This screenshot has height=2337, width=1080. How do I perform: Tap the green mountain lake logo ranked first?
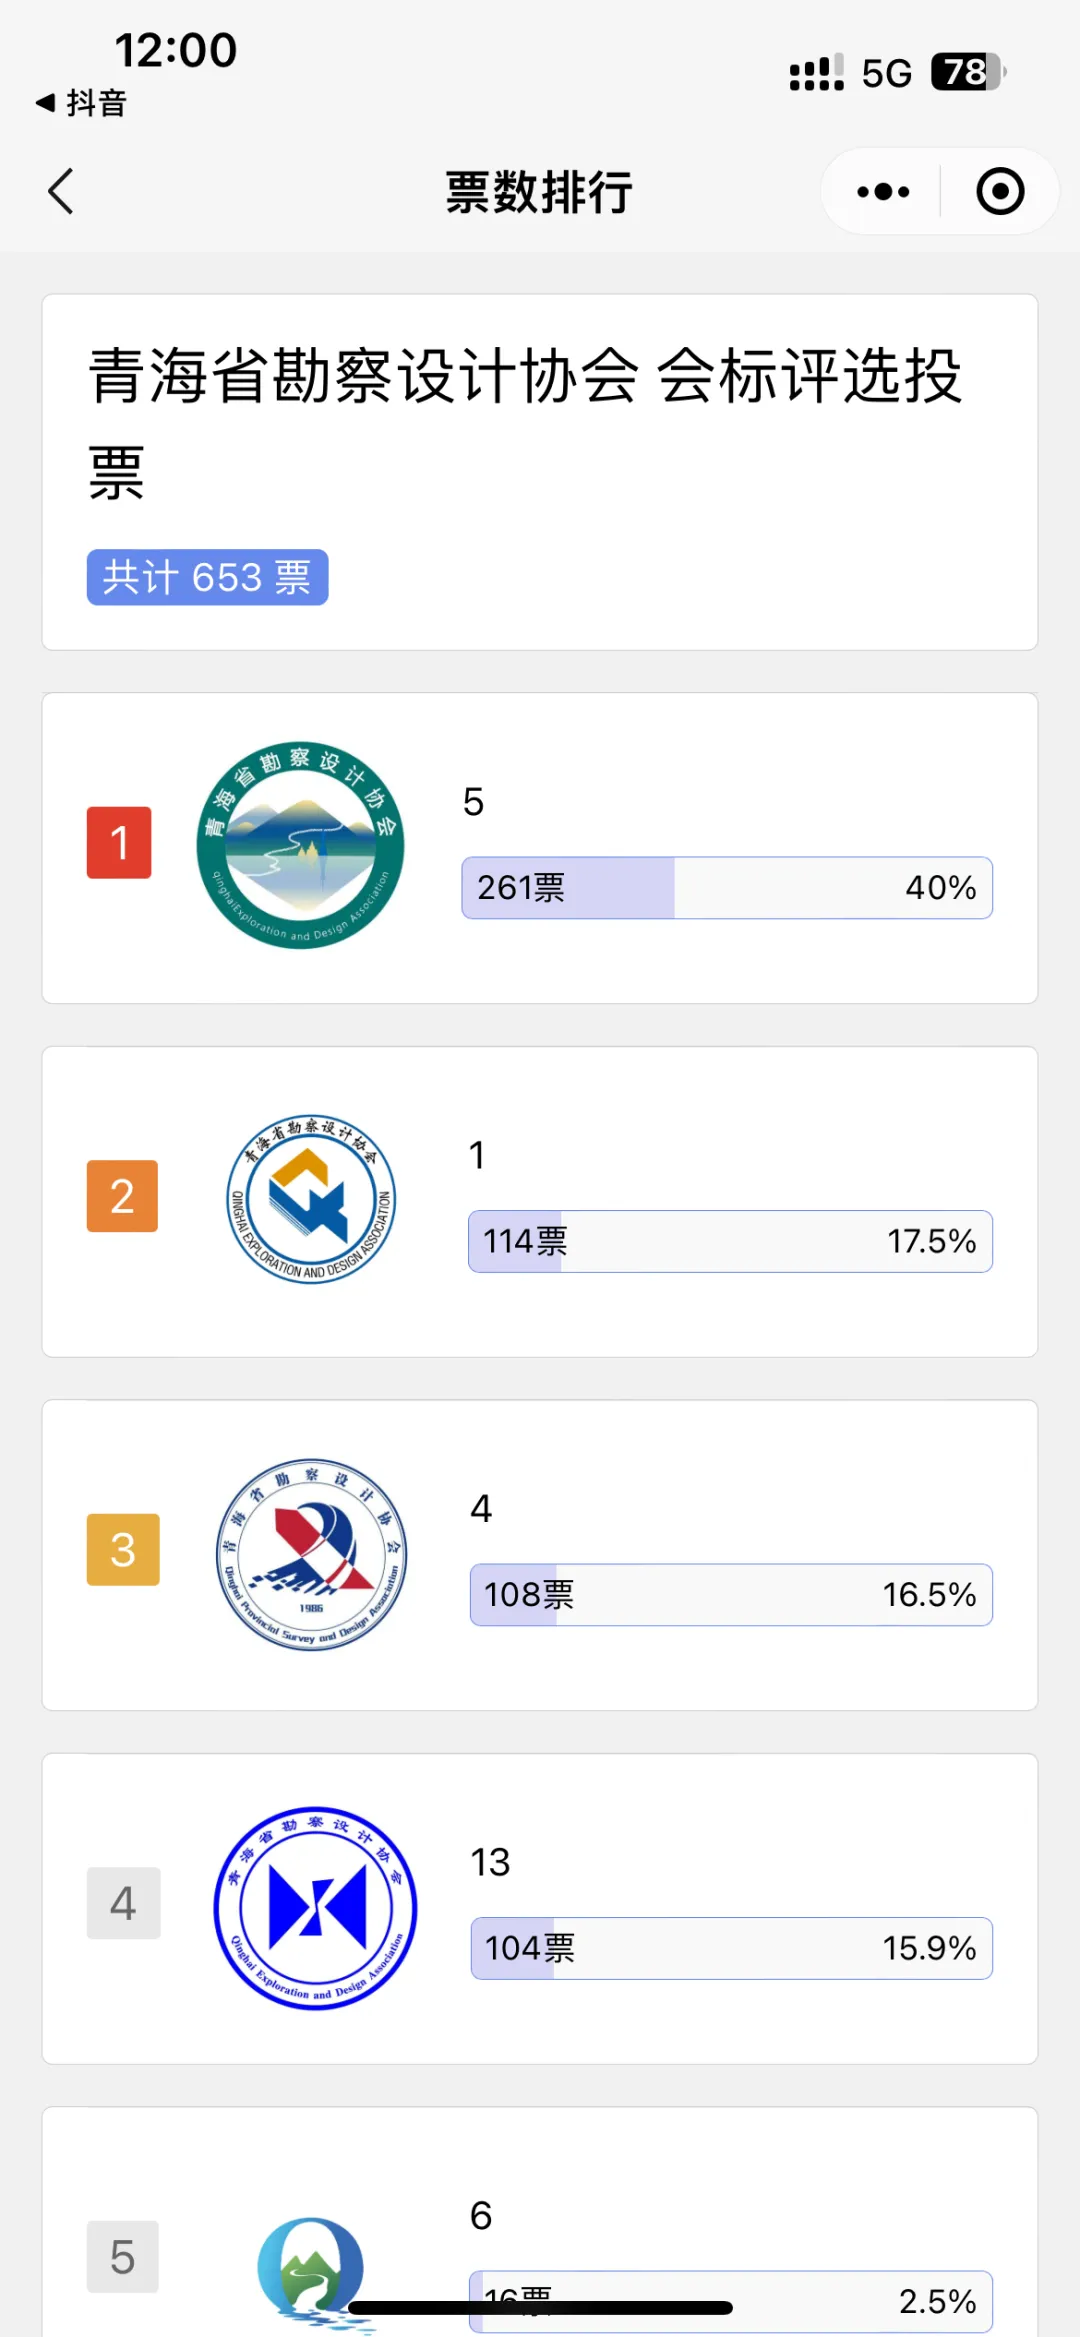[301, 845]
